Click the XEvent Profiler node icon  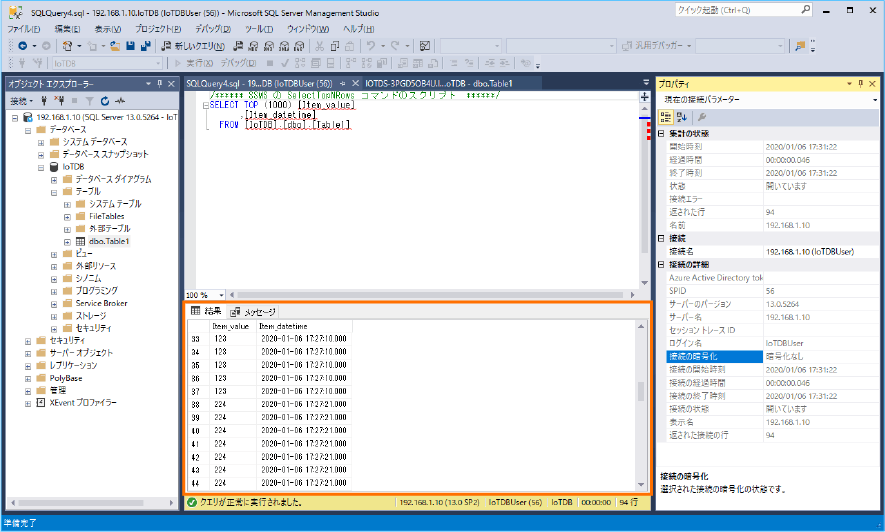[x=41, y=402]
